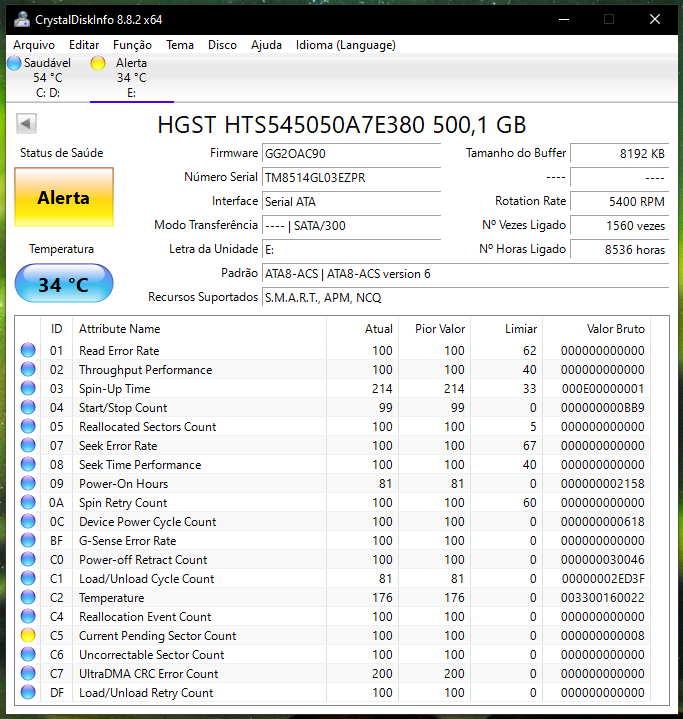Click the rotation rate value 5400 RPM
Screen dimensions: 683x719
click(x=619, y=201)
